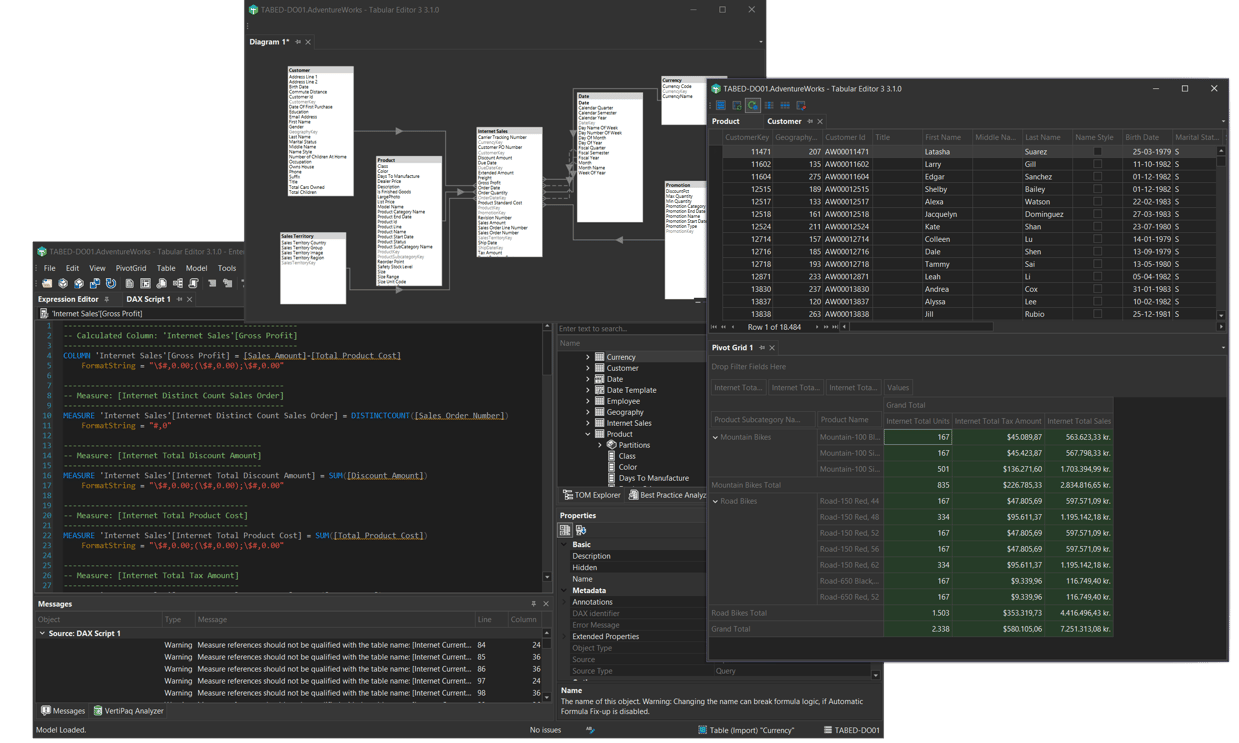Open the PivotGrid menu
This screenshot has width=1239, height=743.
pyautogui.click(x=131, y=267)
